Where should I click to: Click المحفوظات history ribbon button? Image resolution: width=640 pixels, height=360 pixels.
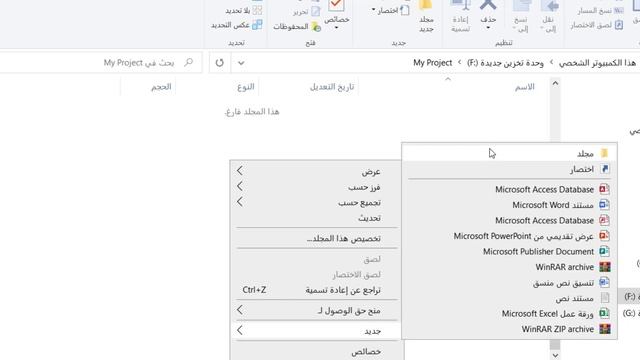(297, 27)
